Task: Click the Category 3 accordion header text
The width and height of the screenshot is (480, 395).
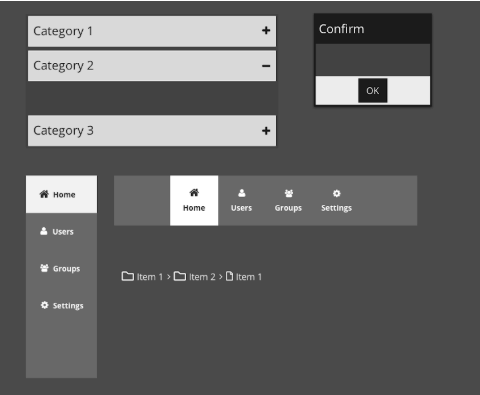Action: coord(63,131)
